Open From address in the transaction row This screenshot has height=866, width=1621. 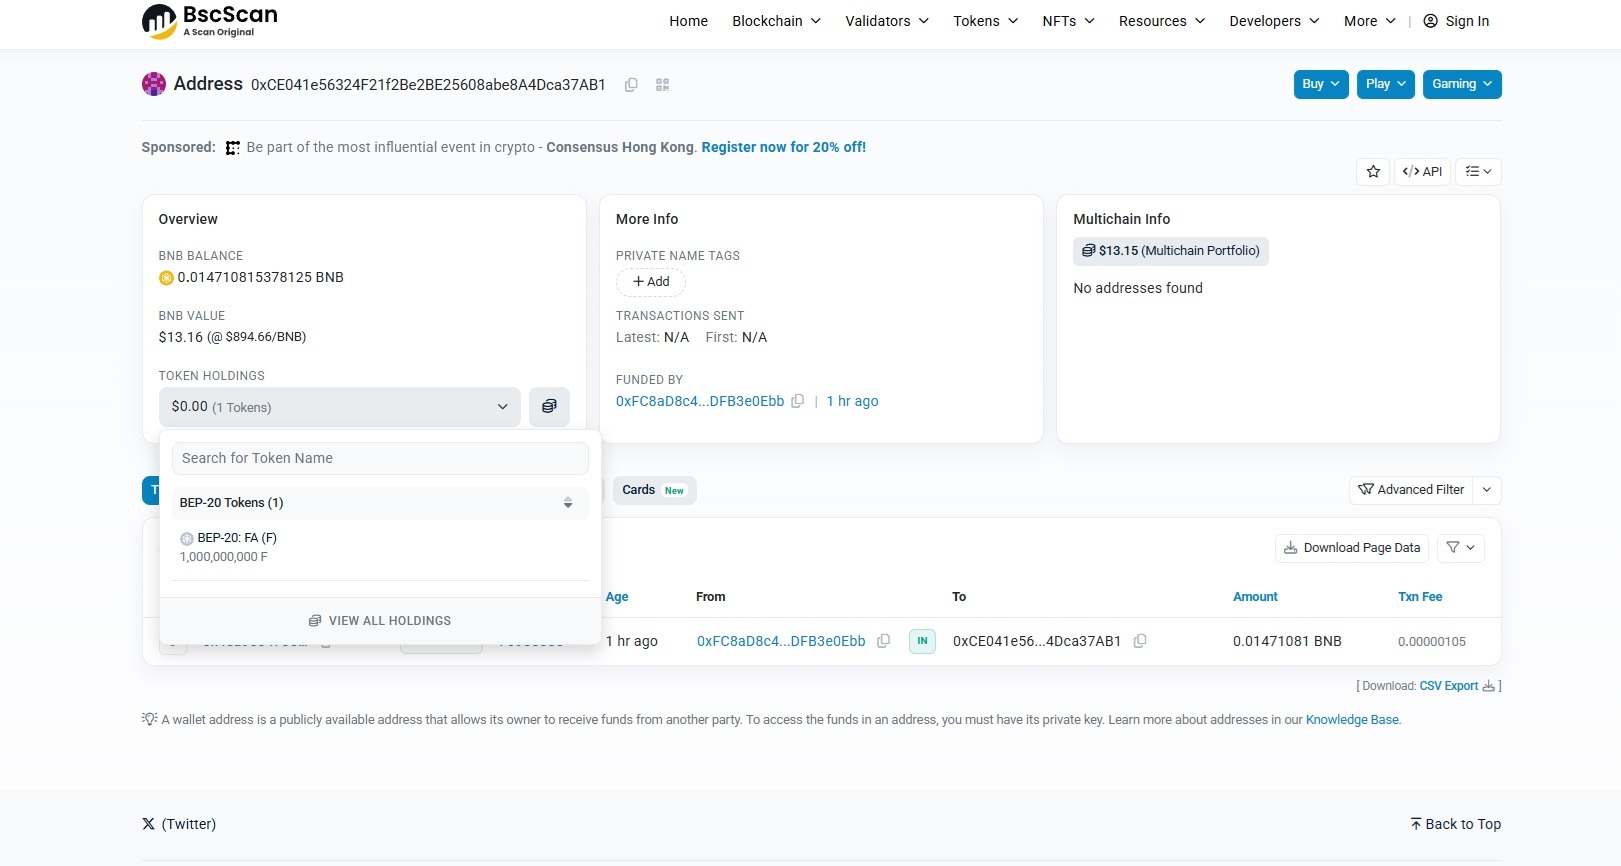[781, 641]
